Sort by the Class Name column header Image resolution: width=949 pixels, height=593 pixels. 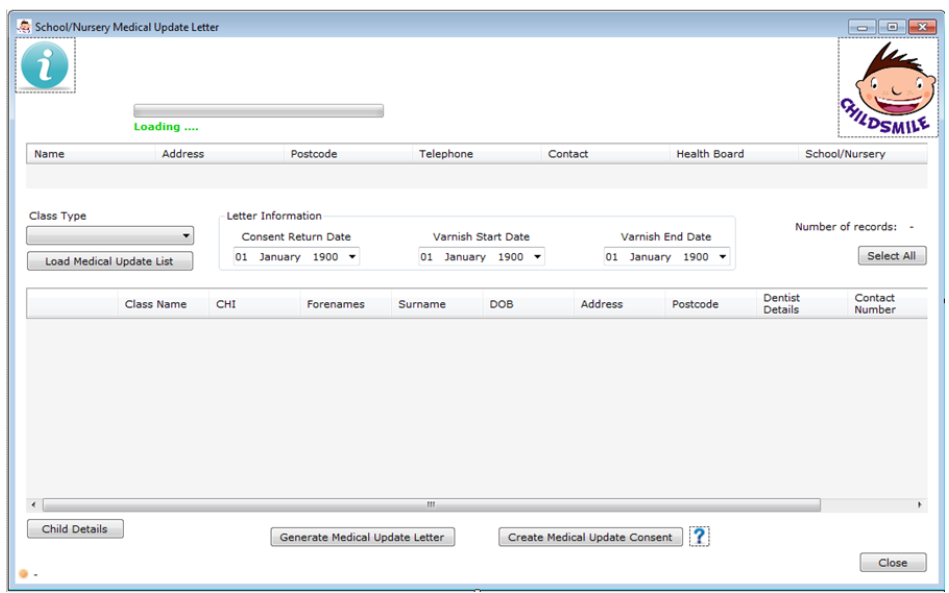[155, 304]
